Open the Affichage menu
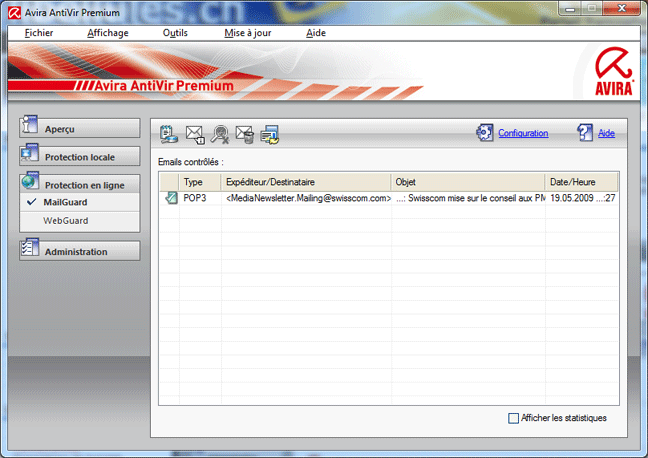The width and height of the screenshot is (648, 458). click(108, 33)
